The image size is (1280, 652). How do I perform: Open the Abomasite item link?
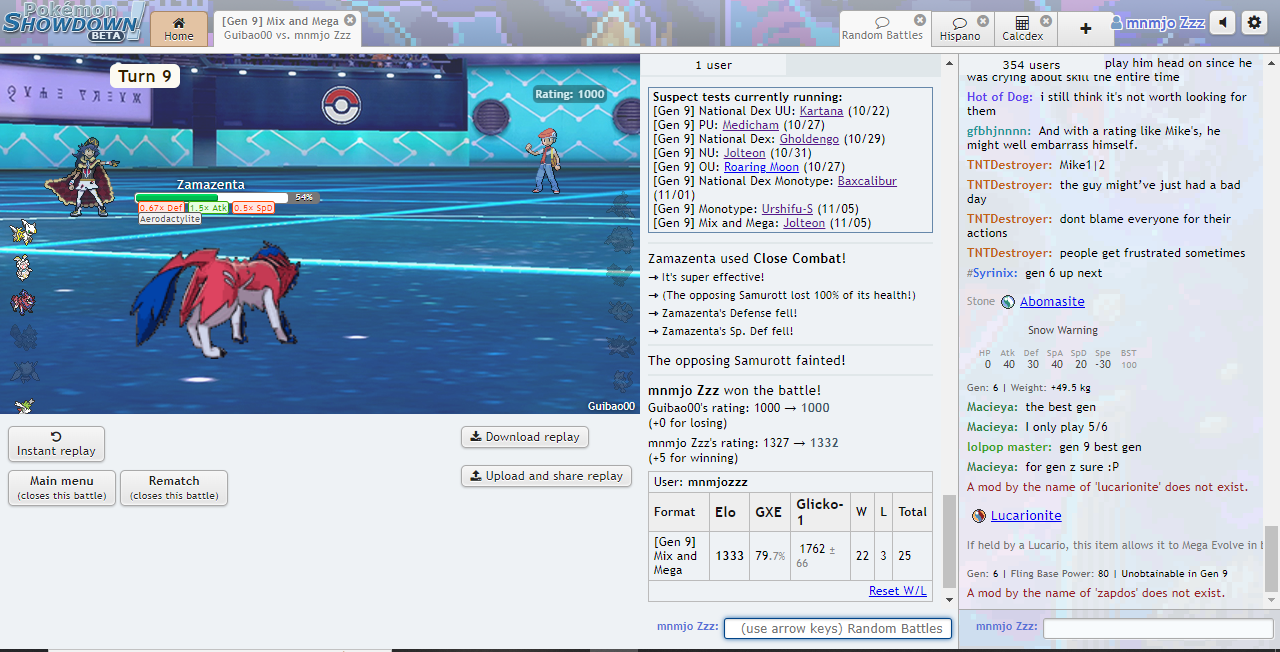(1052, 301)
